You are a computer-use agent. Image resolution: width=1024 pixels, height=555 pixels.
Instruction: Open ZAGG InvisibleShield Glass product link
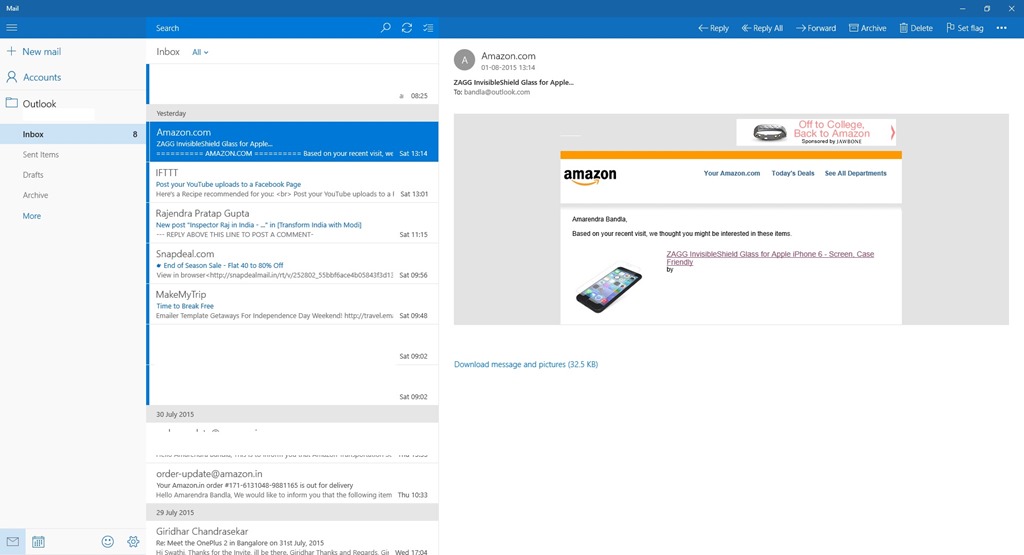tap(770, 258)
